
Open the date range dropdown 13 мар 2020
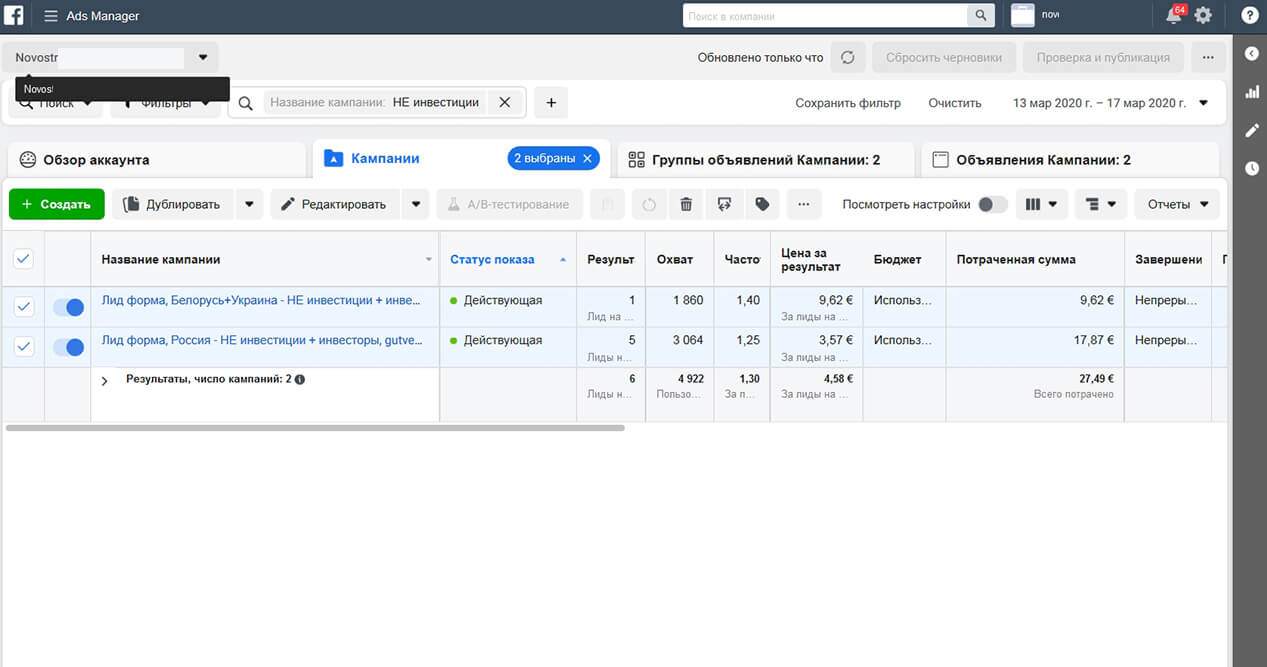pyautogui.click(x=1110, y=103)
